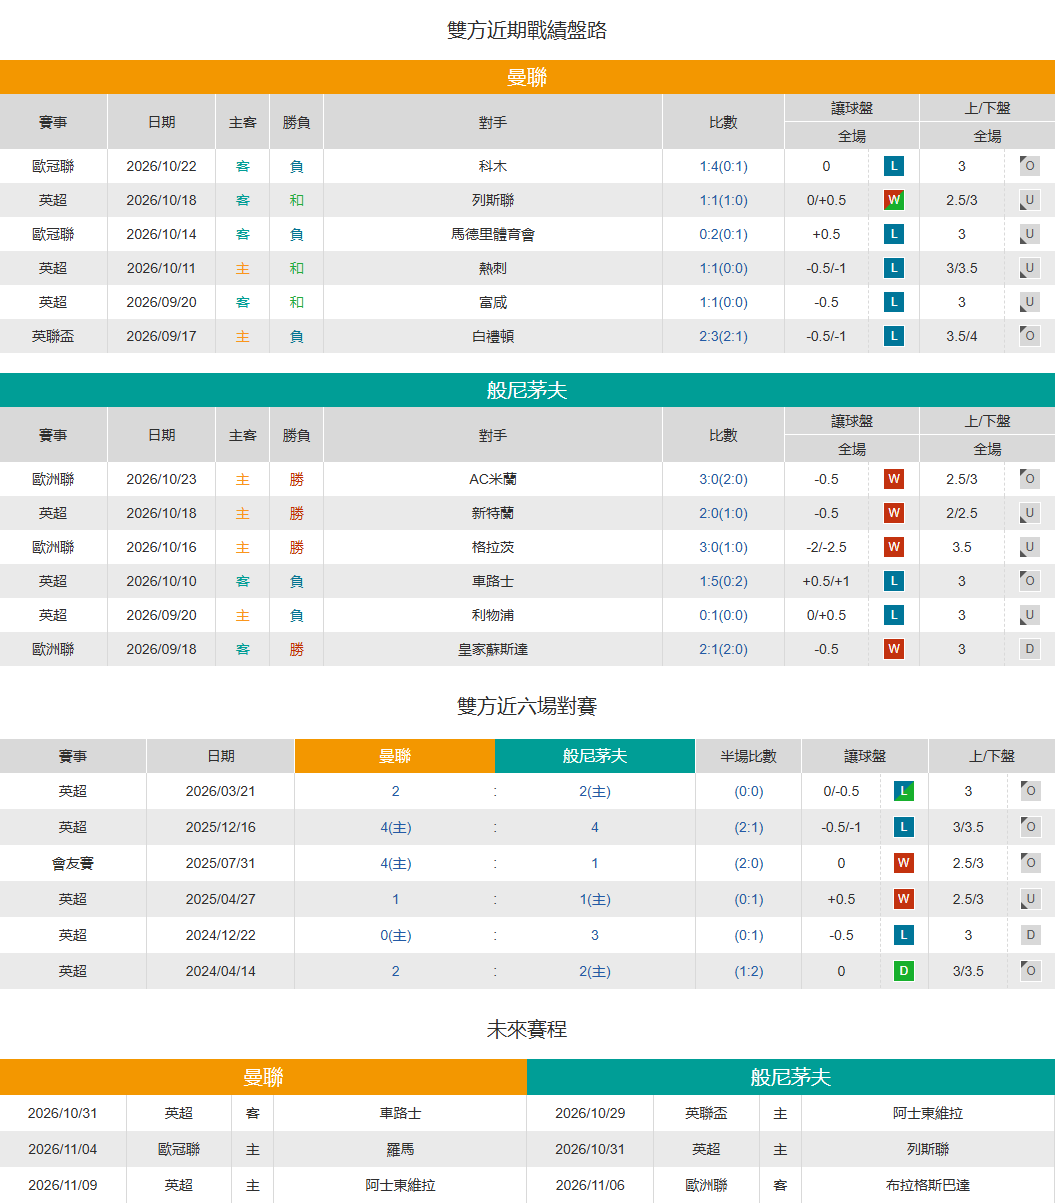1055x1204 pixels.
Task: Click the teal 般尼茅夫 header in the 未來賽程 section
Action: [x=791, y=1077]
